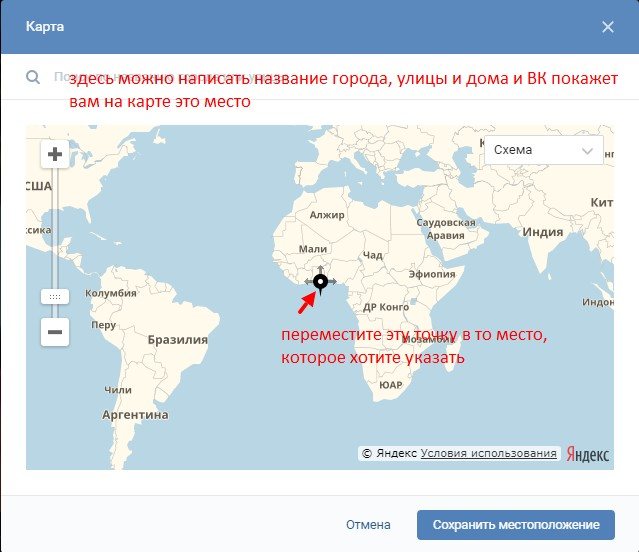Click the red Яндекс logo
Image resolution: width=639 pixels, height=552 pixels.
587,454
